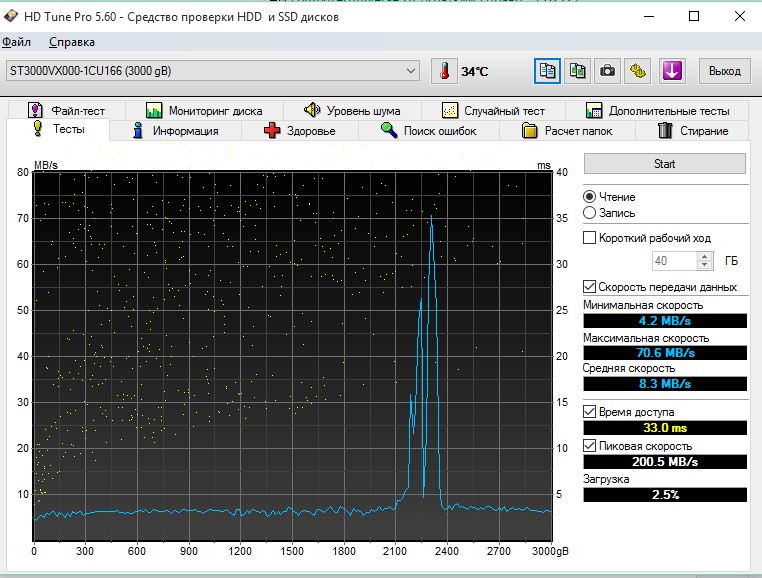This screenshot has width=762, height=578.
Task: Open the Поиск ошибок error scan tab
Action: [x=428, y=131]
